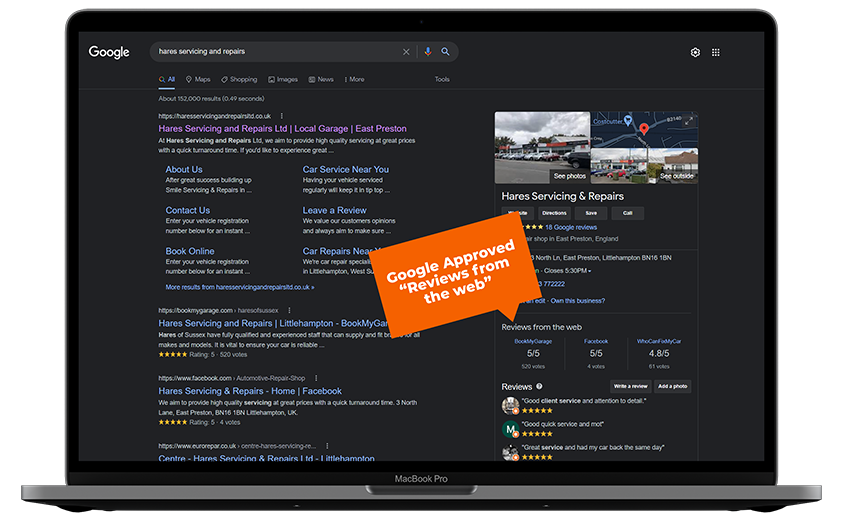Open the More menu tab
The height and width of the screenshot is (520, 843).
click(x=354, y=79)
